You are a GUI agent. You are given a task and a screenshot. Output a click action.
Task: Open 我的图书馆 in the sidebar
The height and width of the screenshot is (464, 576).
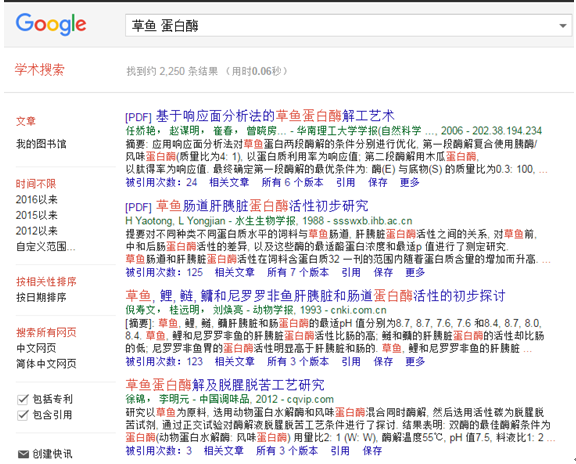tap(41, 144)
